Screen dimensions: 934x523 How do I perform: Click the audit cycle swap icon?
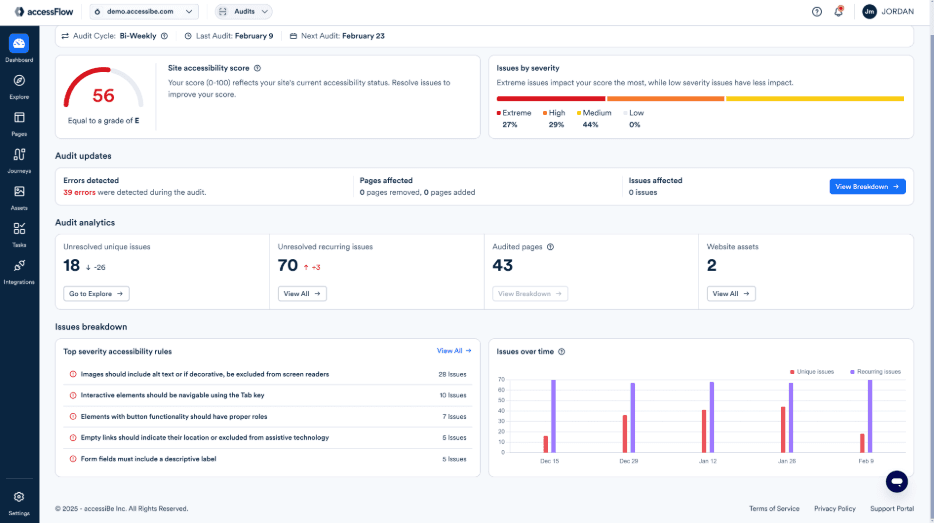[x=65, y=36]
